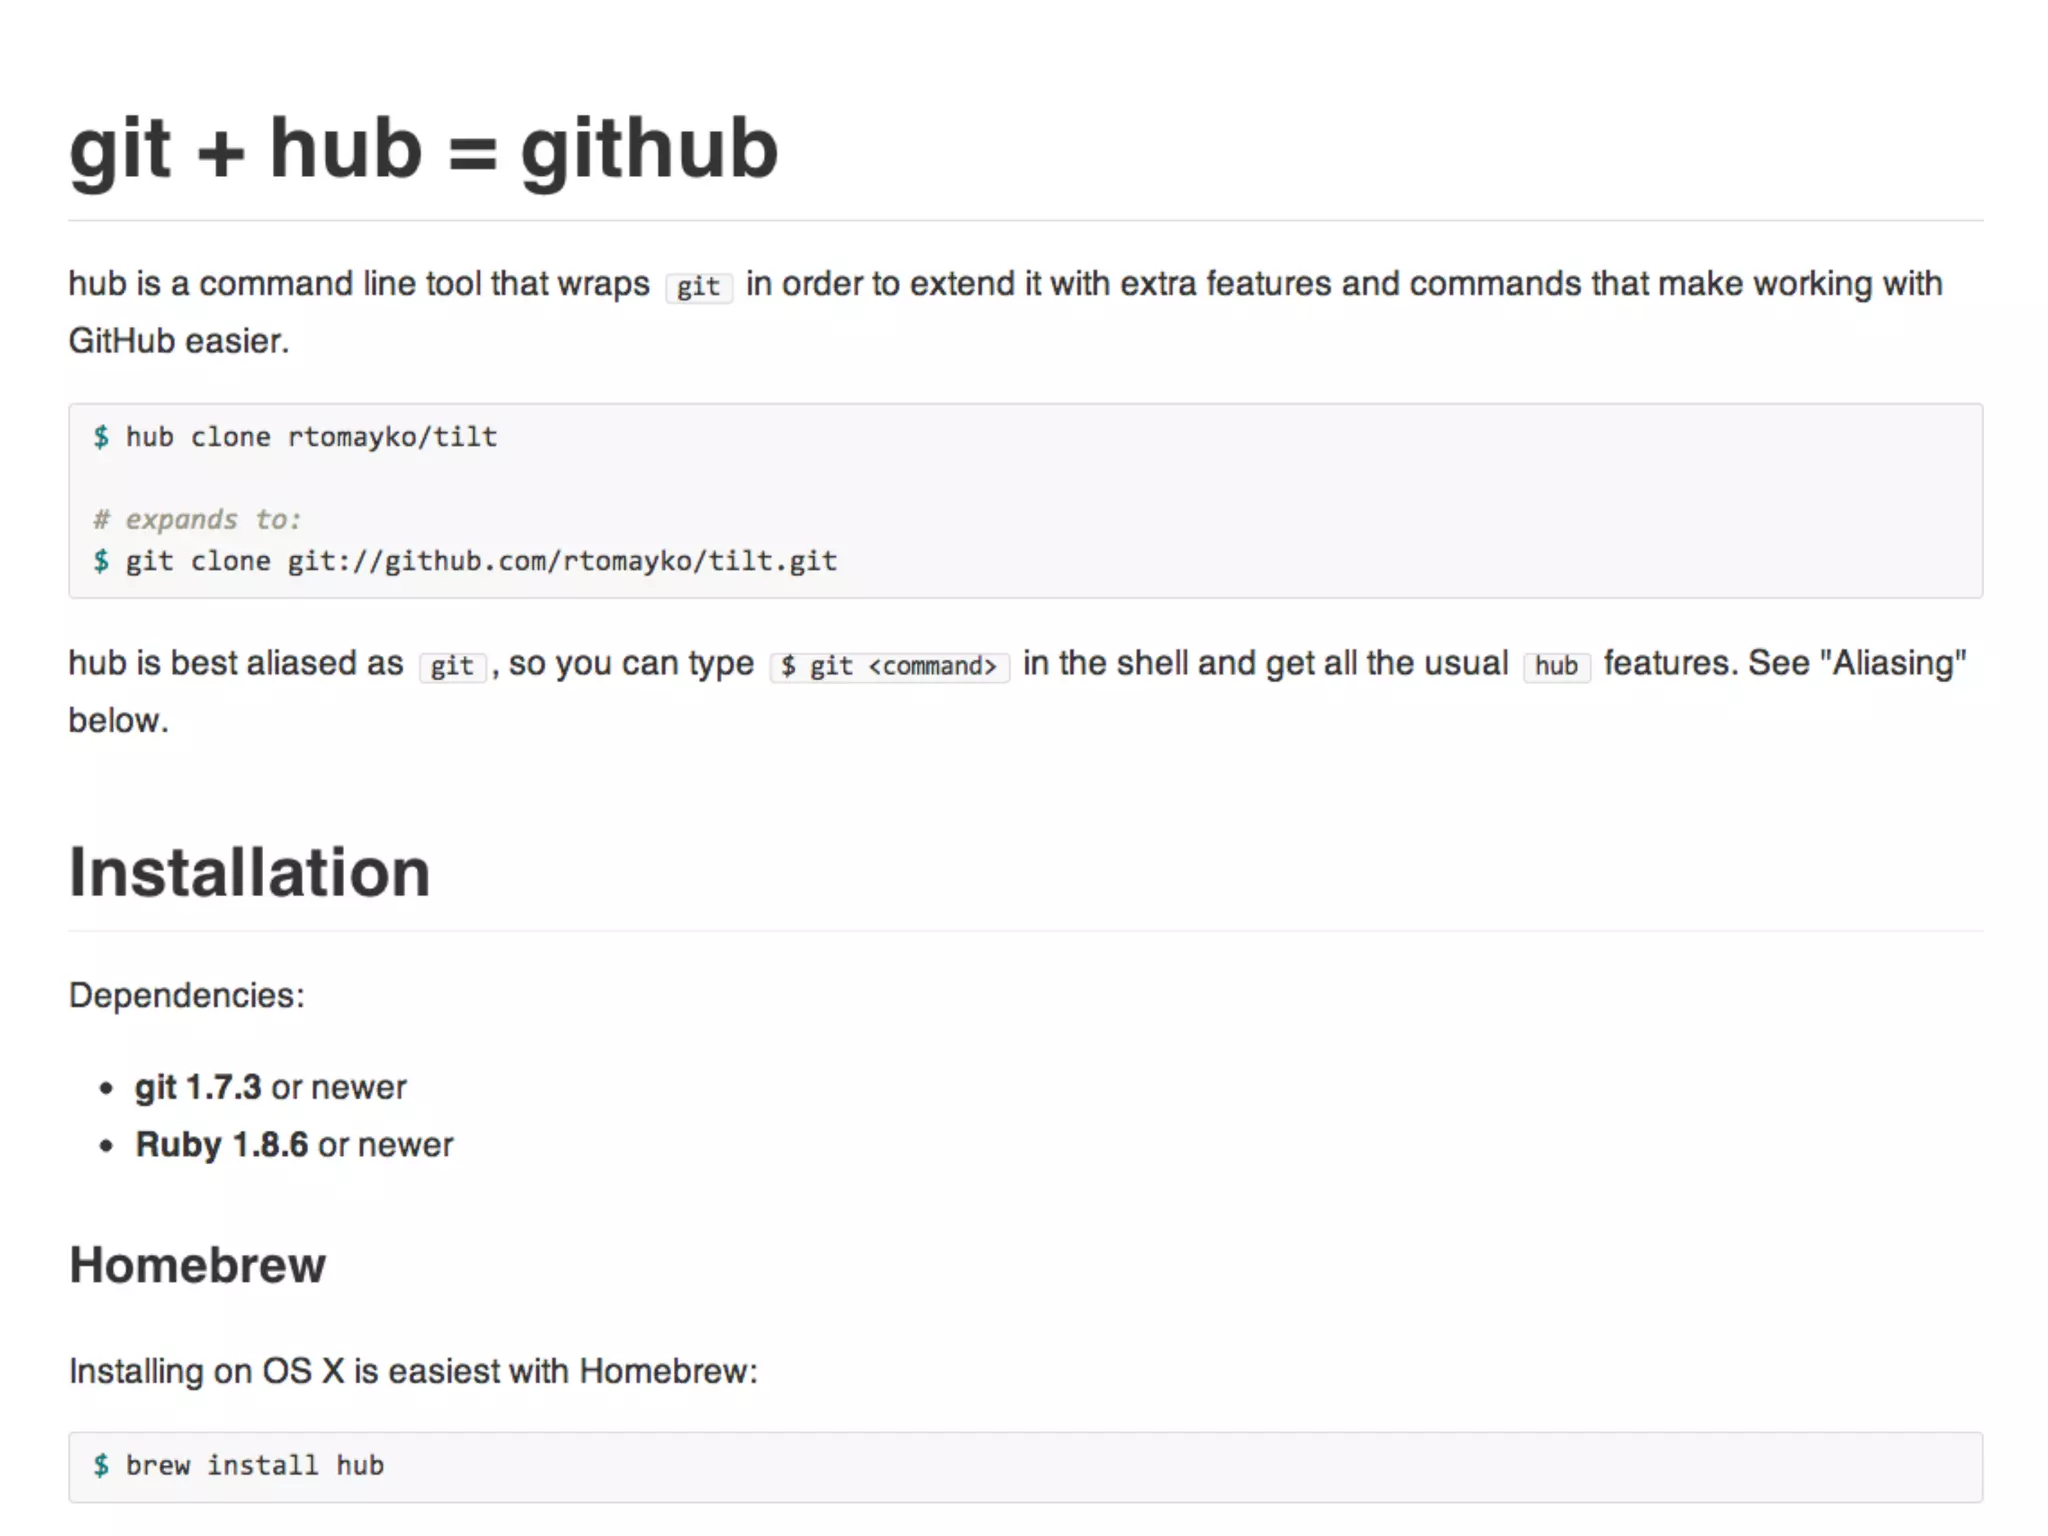Click inline "git" code after "aliased as"
Image resolution: width=2048 pixels, height=1536 pixels.
(x=452, y=666)
